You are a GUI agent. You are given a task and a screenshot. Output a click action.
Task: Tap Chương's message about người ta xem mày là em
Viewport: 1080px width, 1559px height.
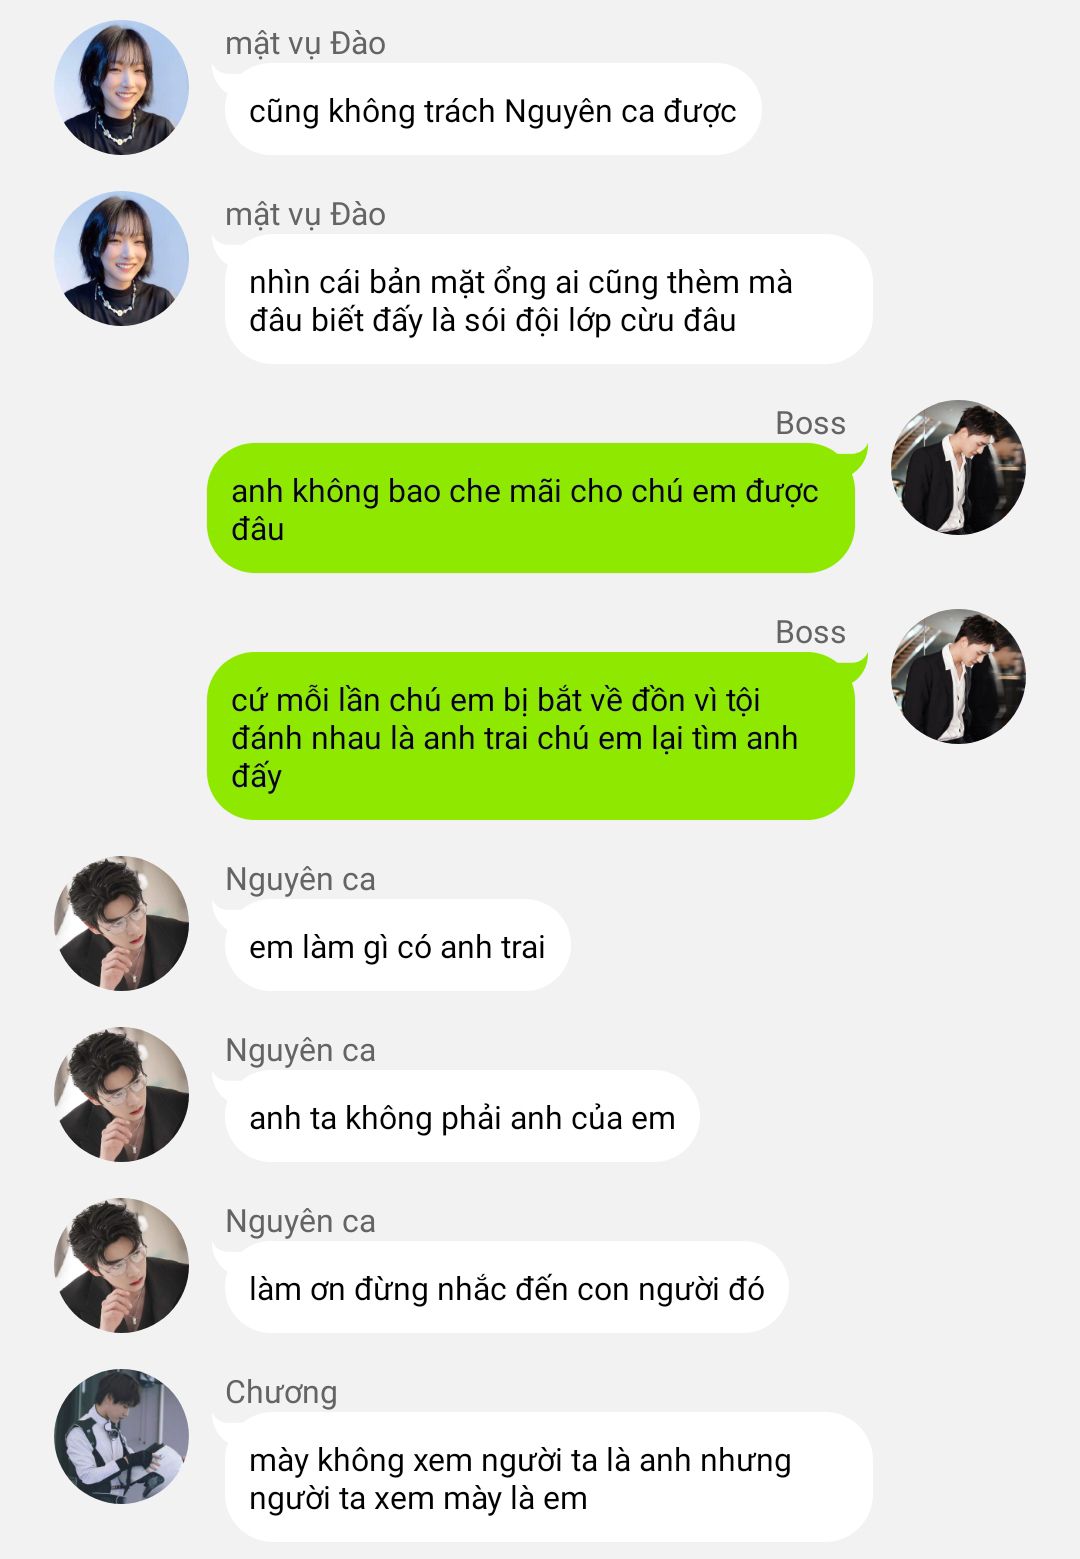tap(548, 1478)
